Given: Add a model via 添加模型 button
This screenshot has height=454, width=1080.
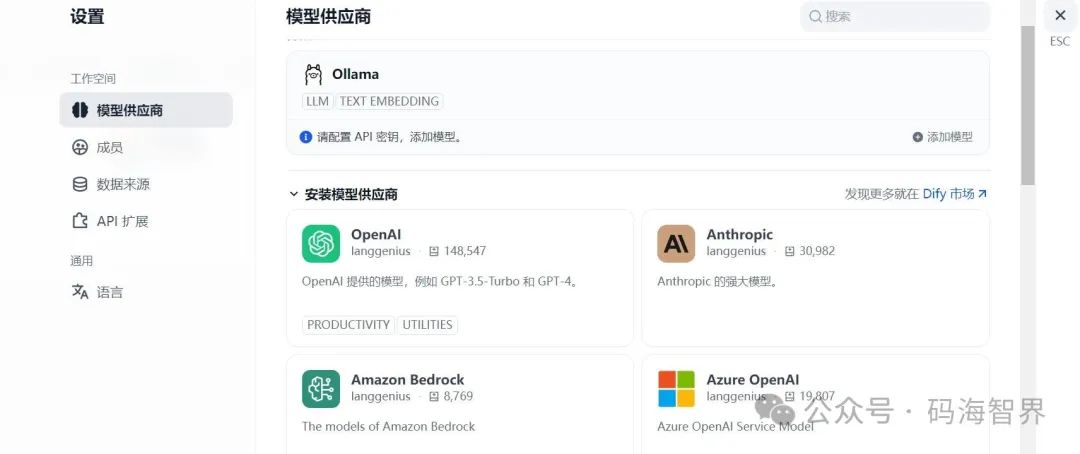Looking at the screenshot, I should [x=942, y=137].
